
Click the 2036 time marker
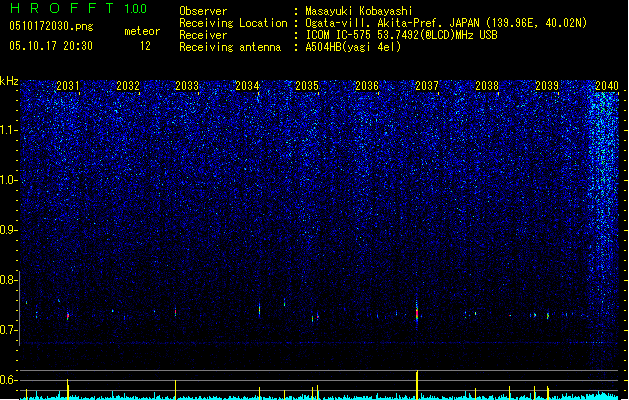pos(367,86)
